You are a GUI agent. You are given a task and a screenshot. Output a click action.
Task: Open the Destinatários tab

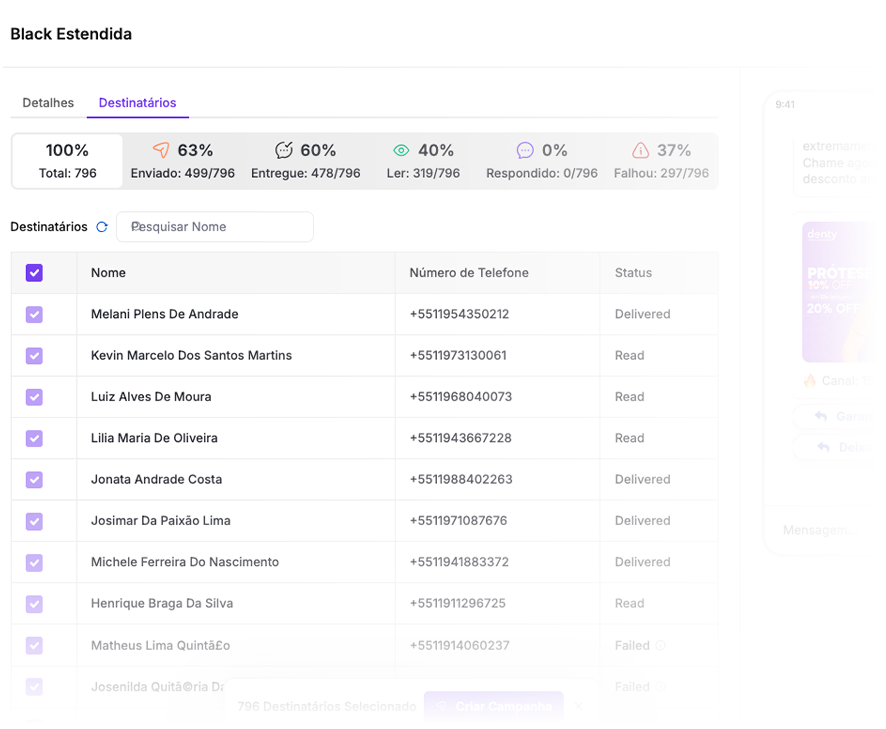point(137,103)
